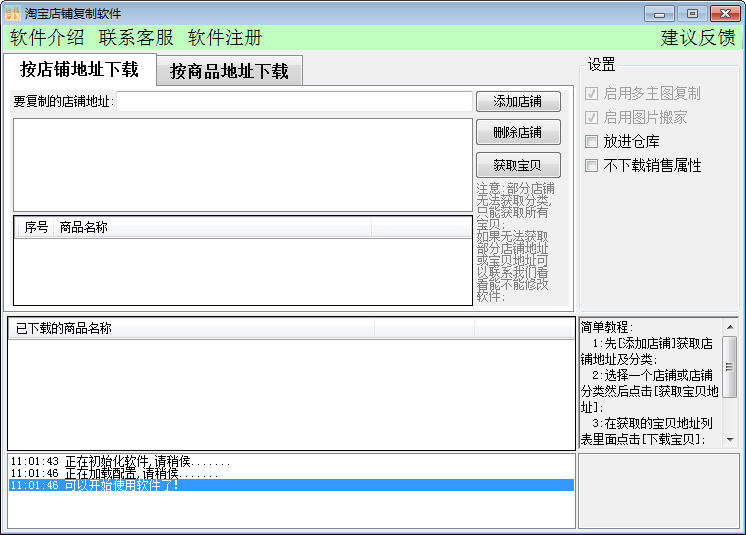Toggle 启用多主图复制 checkbox
This screenshot has width=746, height=535.
[x=591, y=93]
